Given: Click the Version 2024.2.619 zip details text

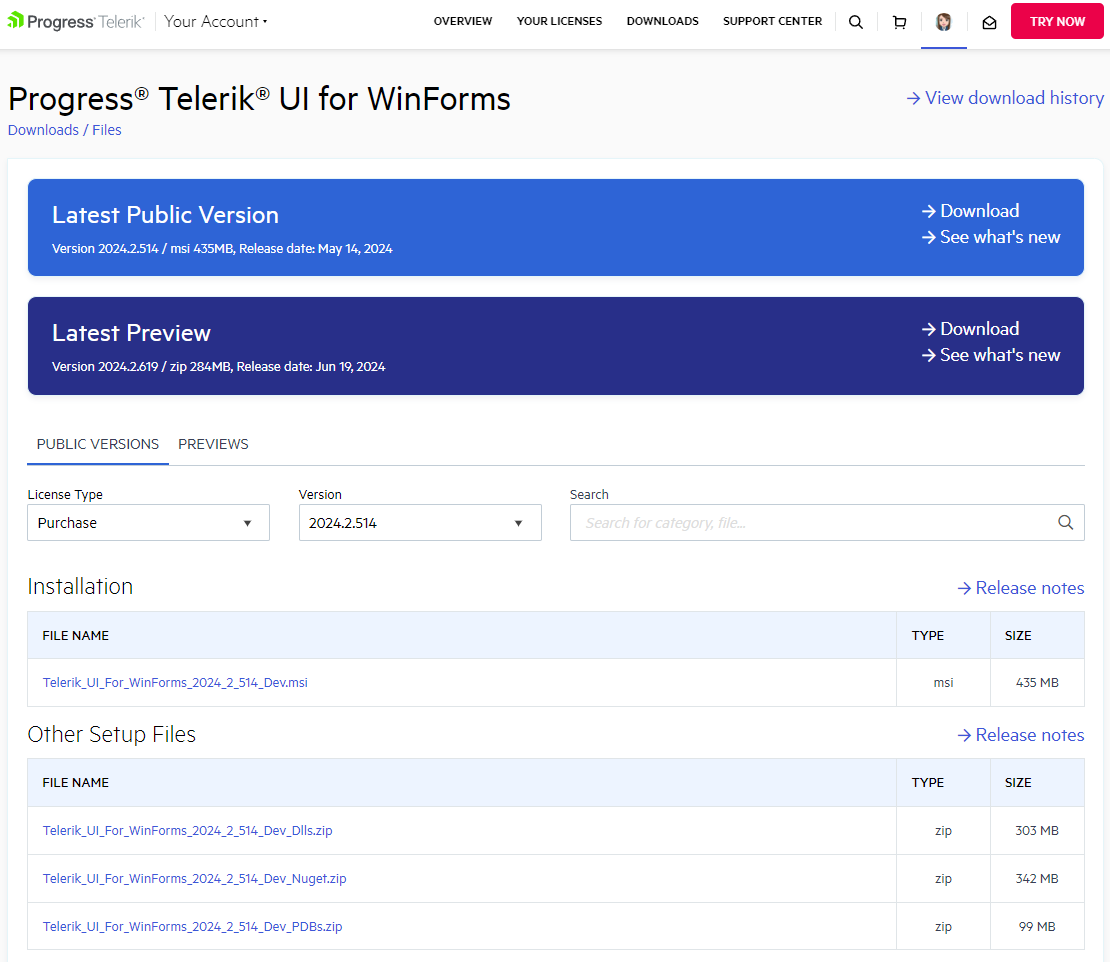Looking at the screenshot, I should 219,367.
